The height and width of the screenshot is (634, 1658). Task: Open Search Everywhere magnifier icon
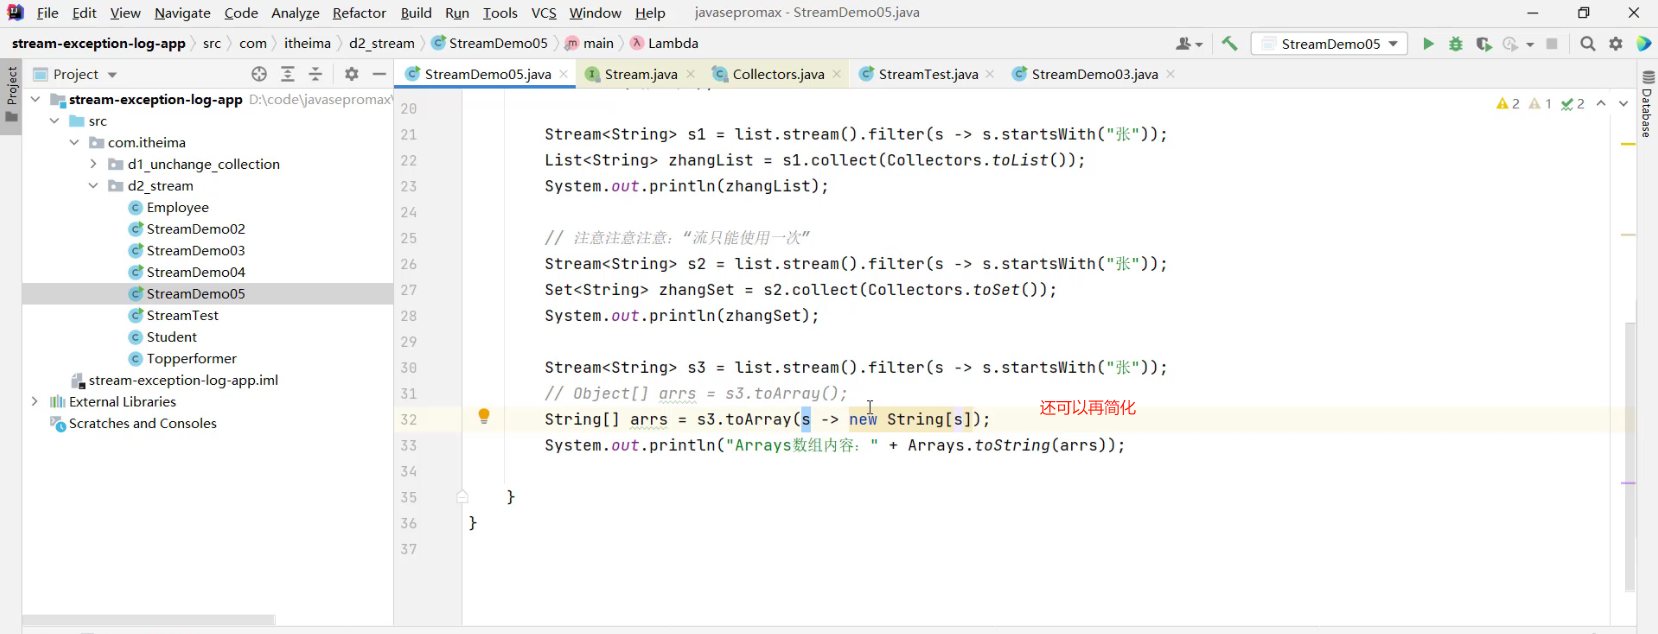(x=1588, y=44)
